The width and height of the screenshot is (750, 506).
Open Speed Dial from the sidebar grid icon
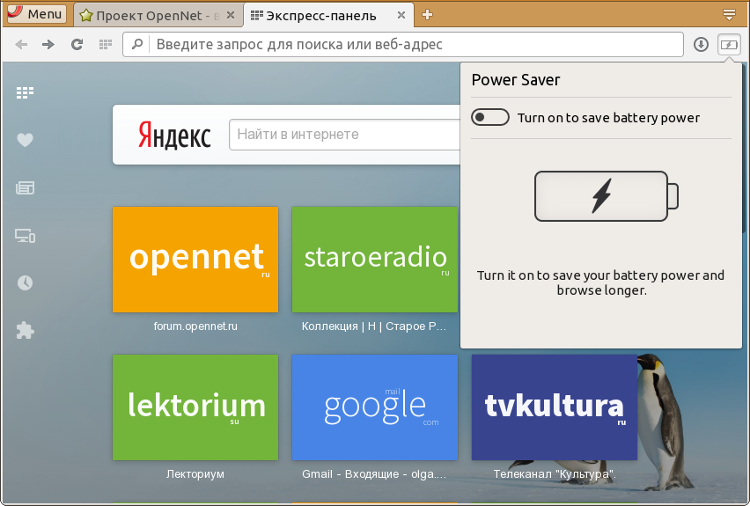(x=25, y=92)
